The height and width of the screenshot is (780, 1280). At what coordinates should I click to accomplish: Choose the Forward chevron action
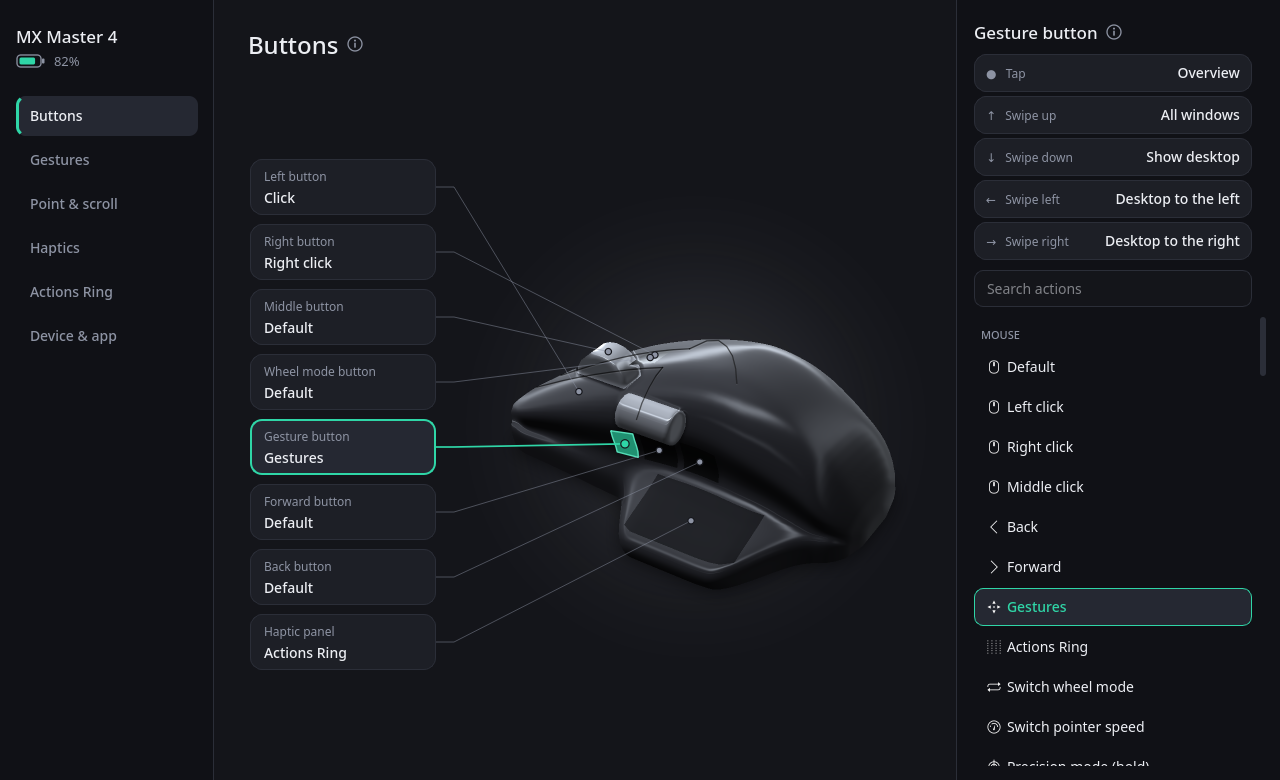pos(1113,567)
